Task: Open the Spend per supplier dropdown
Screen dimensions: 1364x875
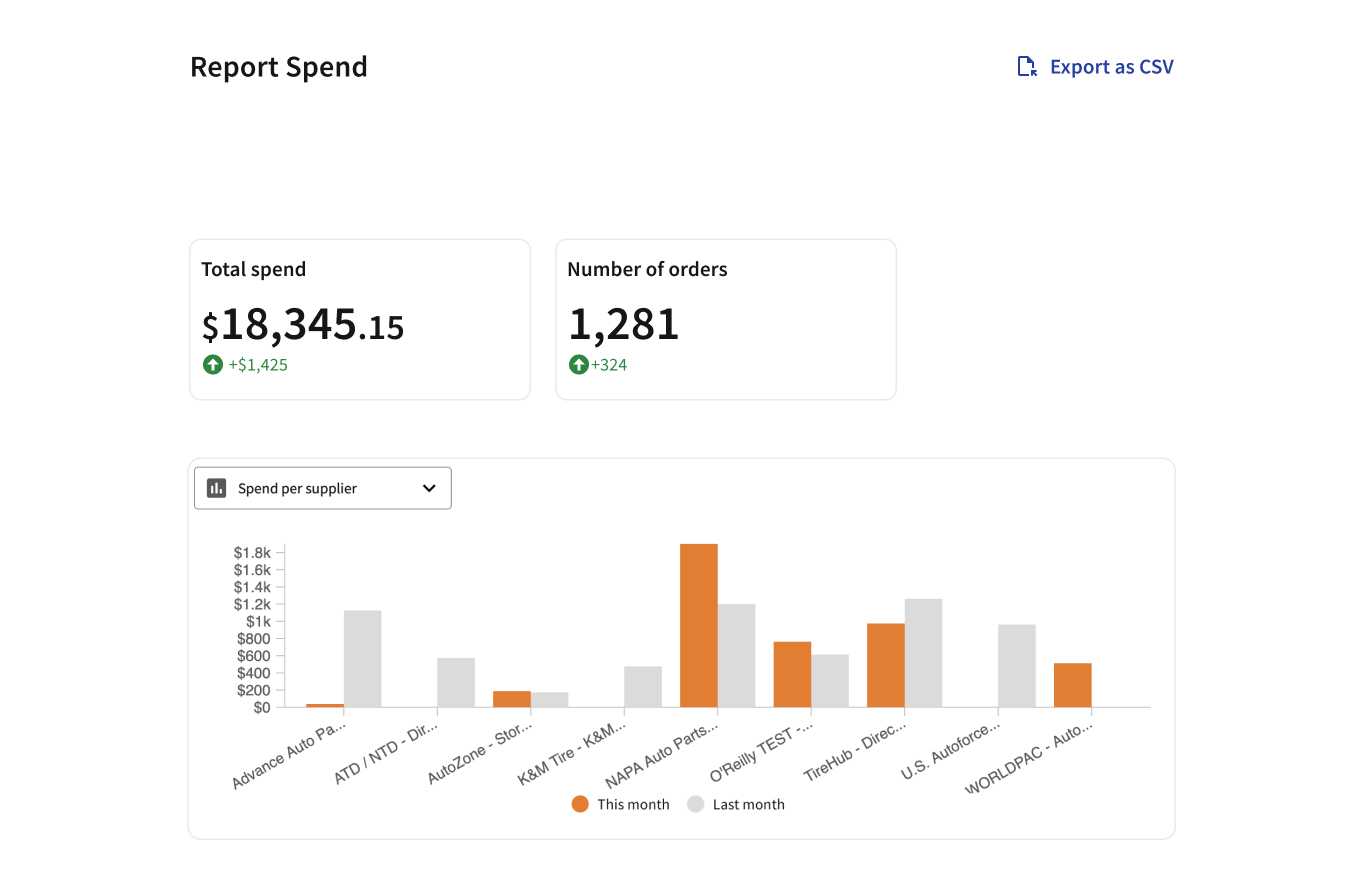Action: (x=322, y=488)
